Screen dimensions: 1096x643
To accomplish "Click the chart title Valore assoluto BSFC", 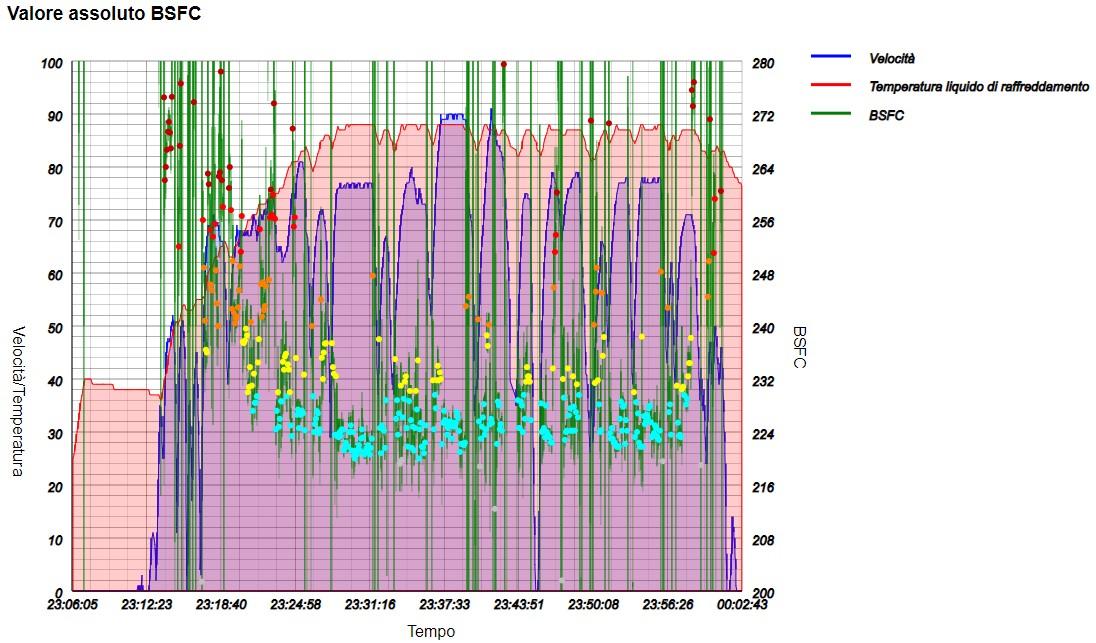I will (x=104, y=14).
